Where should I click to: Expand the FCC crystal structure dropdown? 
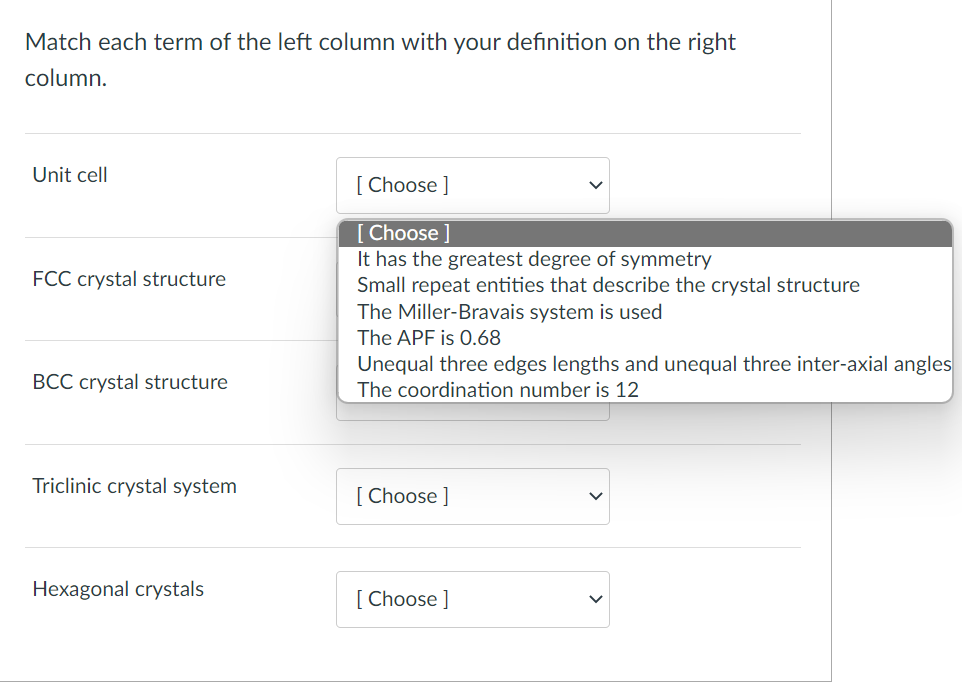coord(472,290)
